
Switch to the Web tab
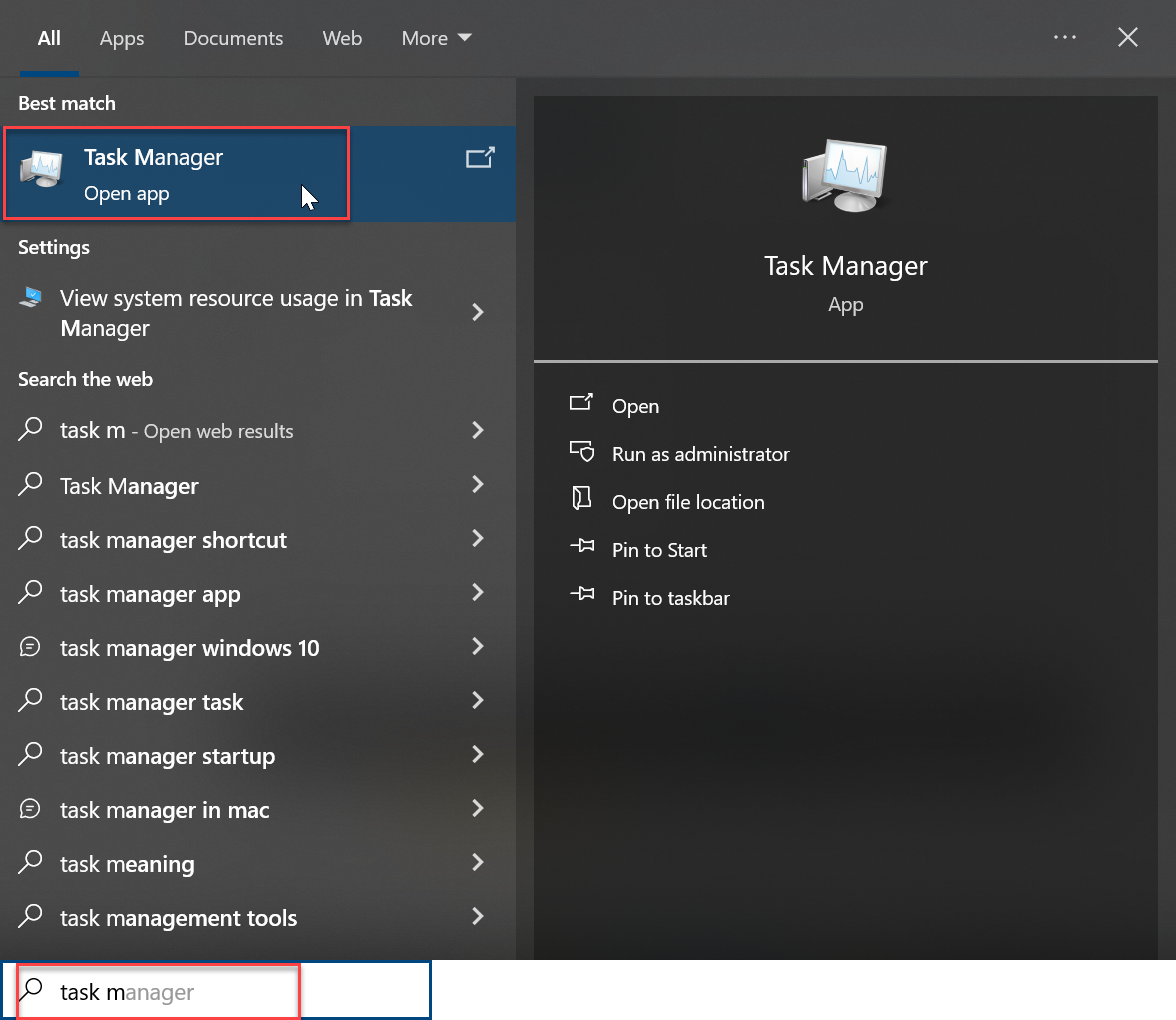(x=342, y=38)
